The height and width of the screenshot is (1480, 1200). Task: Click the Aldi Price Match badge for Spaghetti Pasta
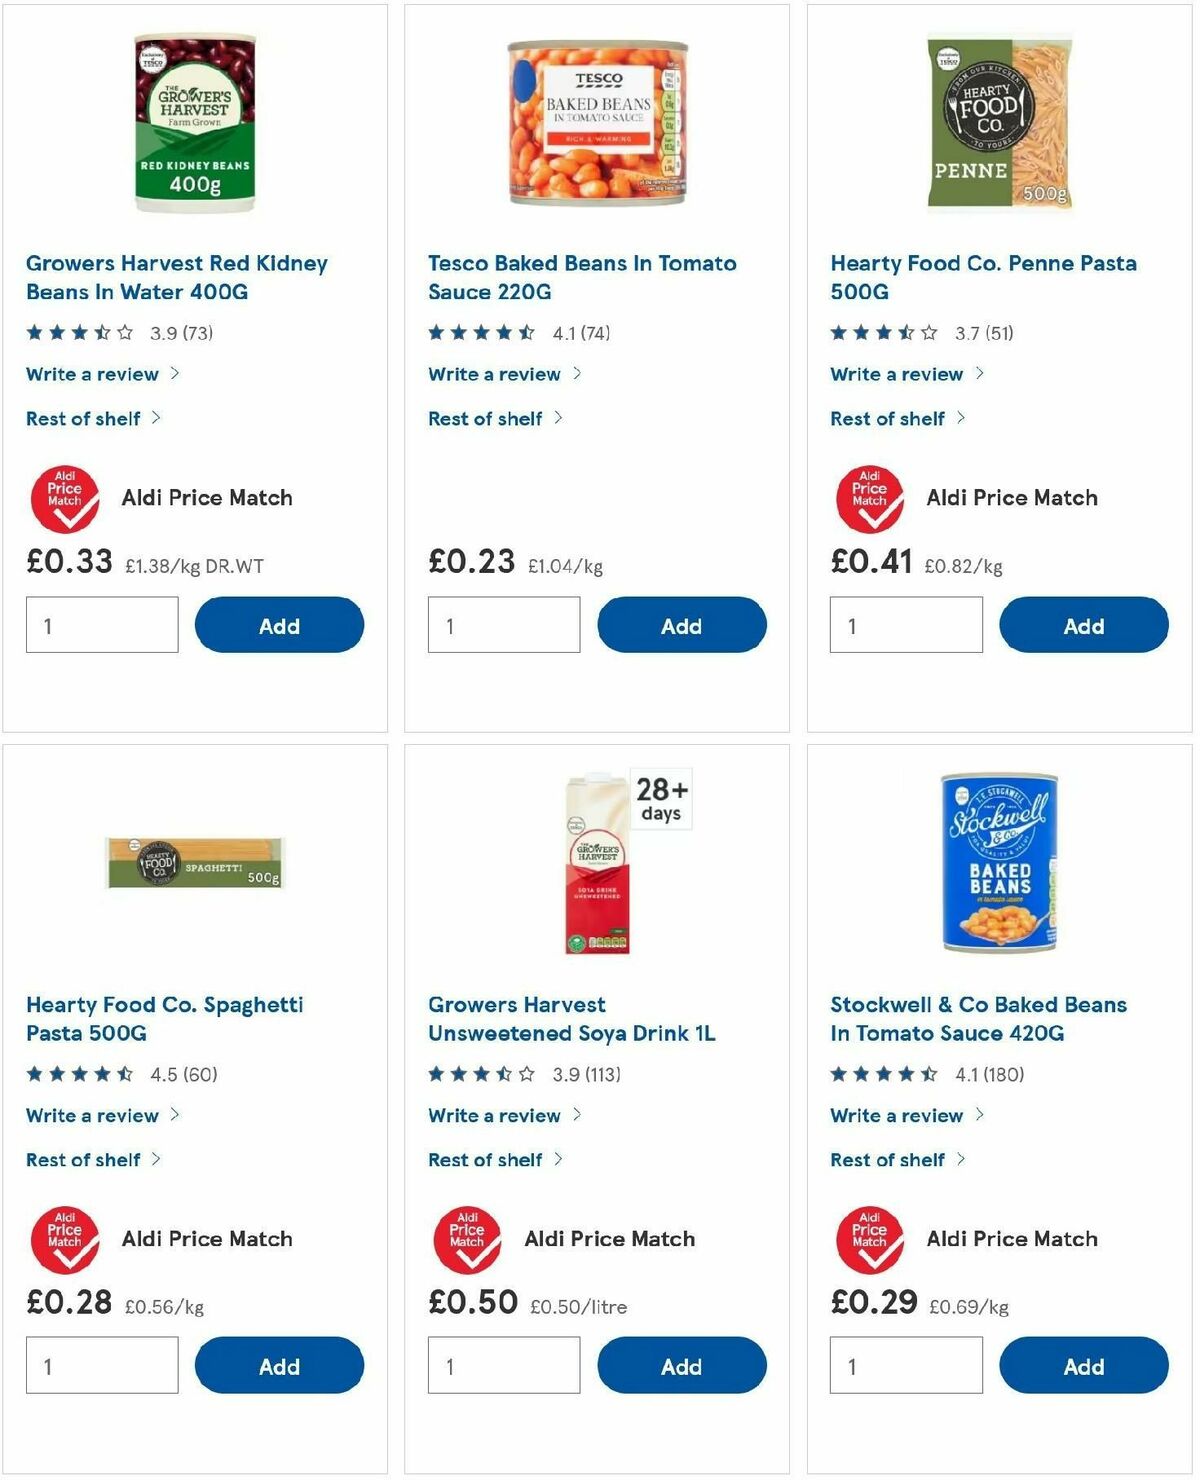click(x=65, y=1239)
